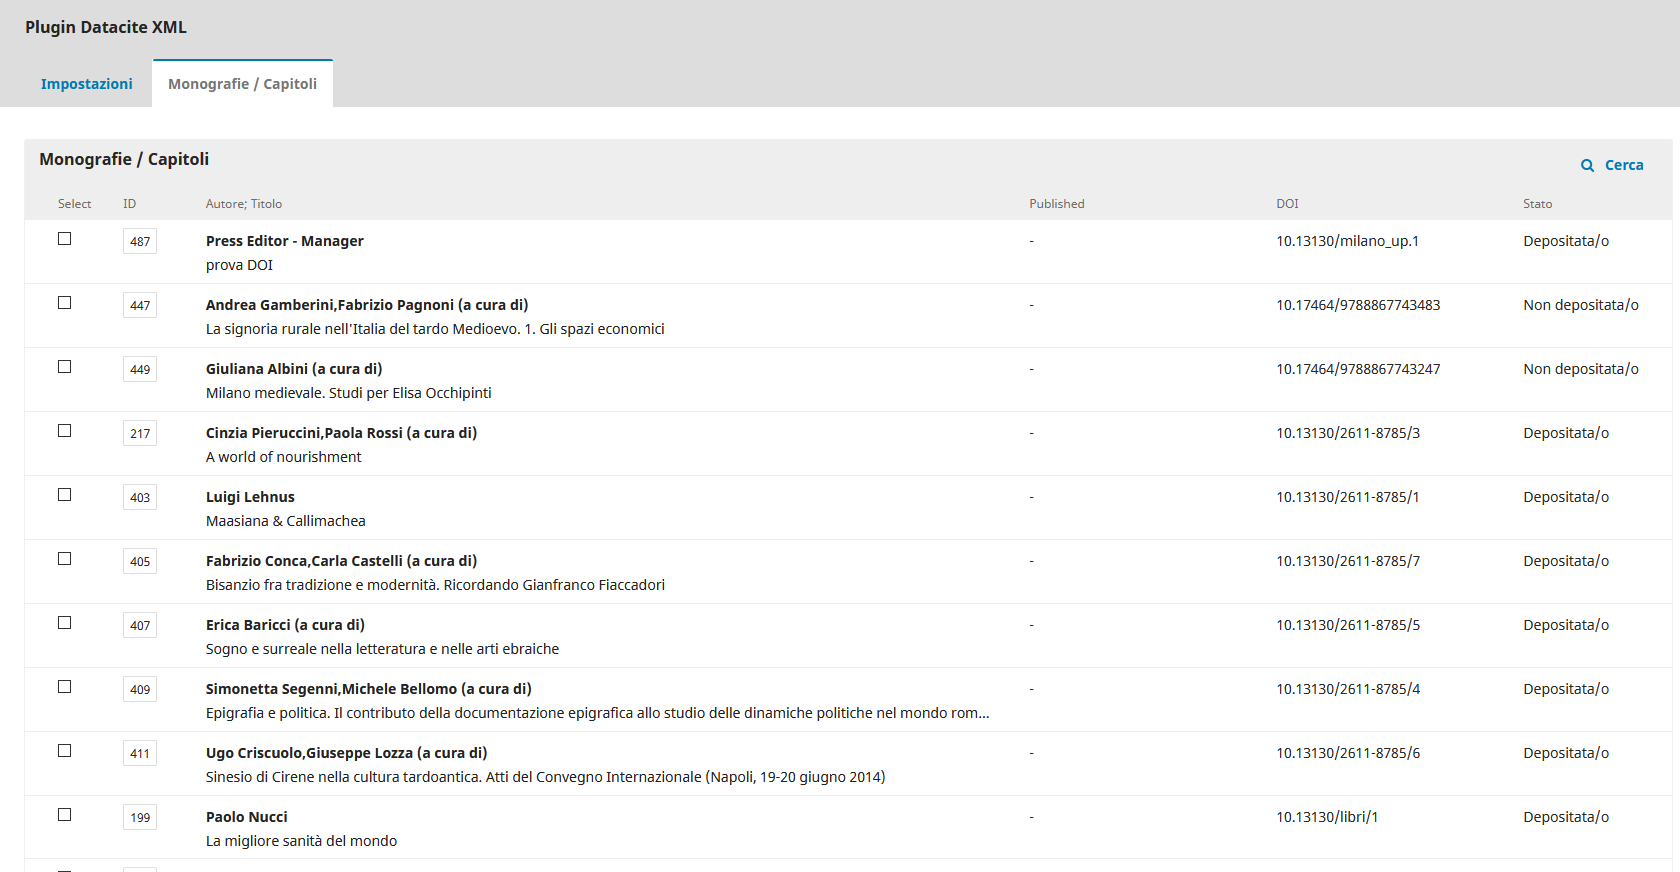Viewport: 1680px width, 872px height.
Task: Select the checkbox for submission 409
Action: tap(65, 687)
